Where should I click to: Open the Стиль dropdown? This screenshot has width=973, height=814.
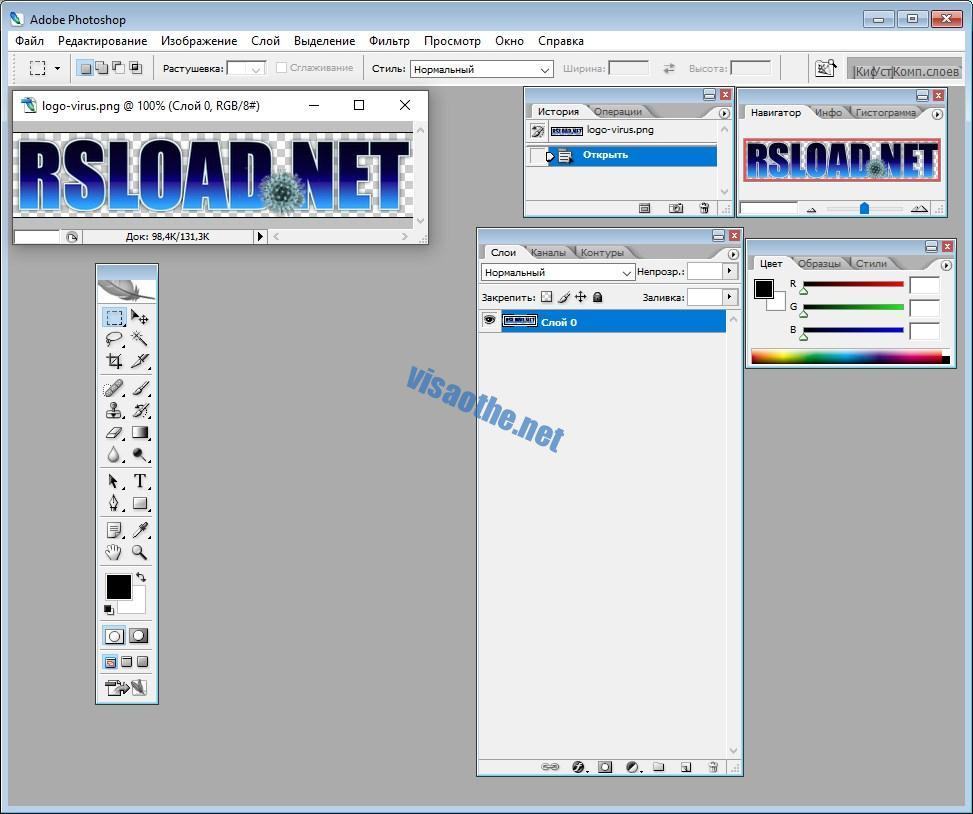click(x=482, y=69)
